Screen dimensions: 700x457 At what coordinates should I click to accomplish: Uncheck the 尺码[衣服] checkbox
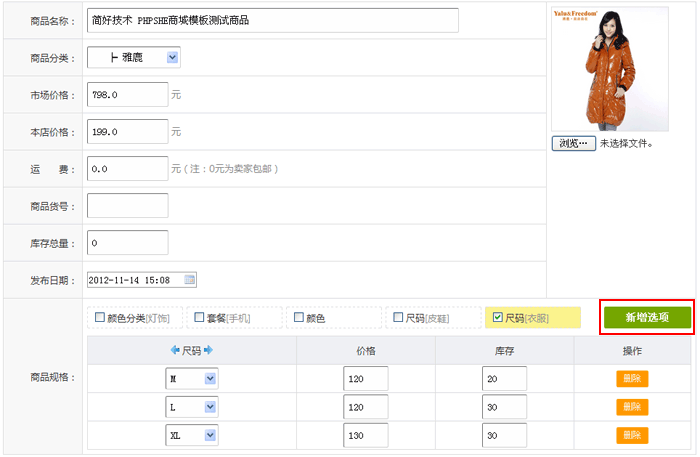(498, 318)
